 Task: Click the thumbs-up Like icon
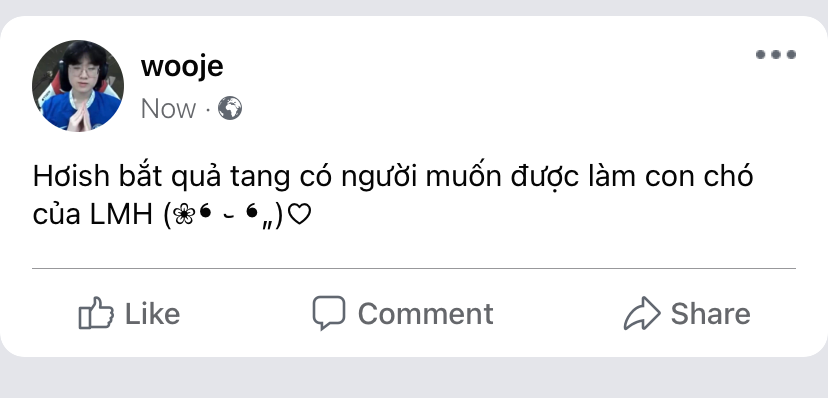pos(96,313)
